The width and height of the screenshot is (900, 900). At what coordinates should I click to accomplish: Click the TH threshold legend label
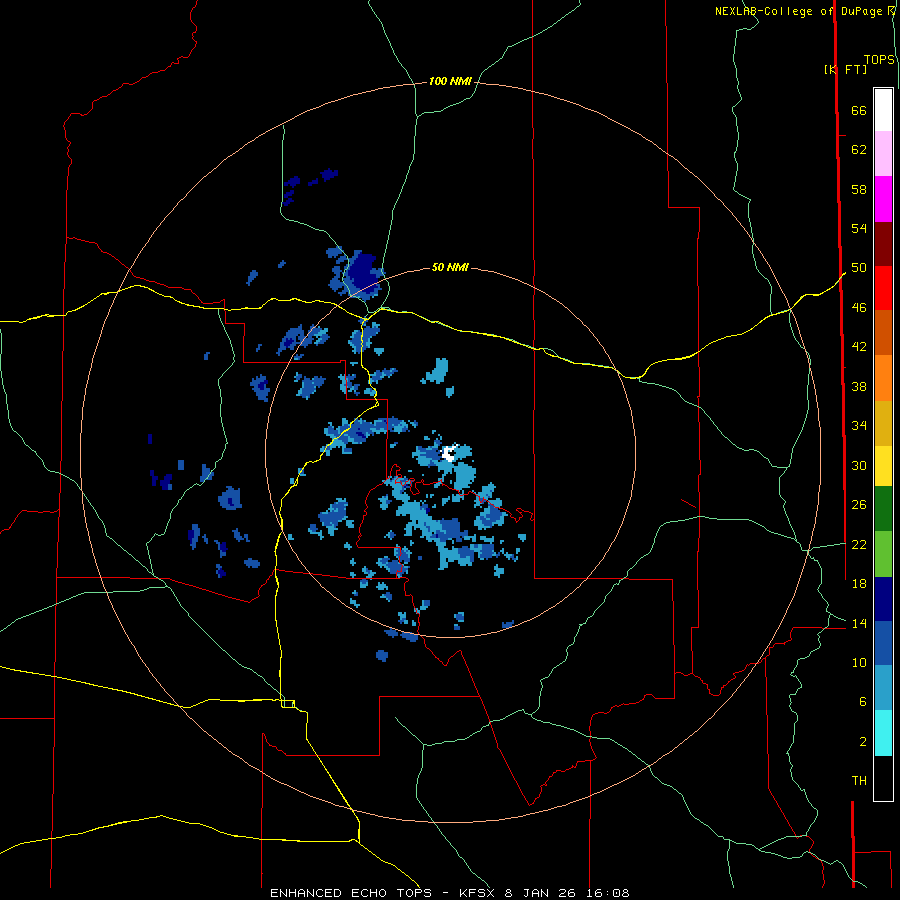pos(859,781)
